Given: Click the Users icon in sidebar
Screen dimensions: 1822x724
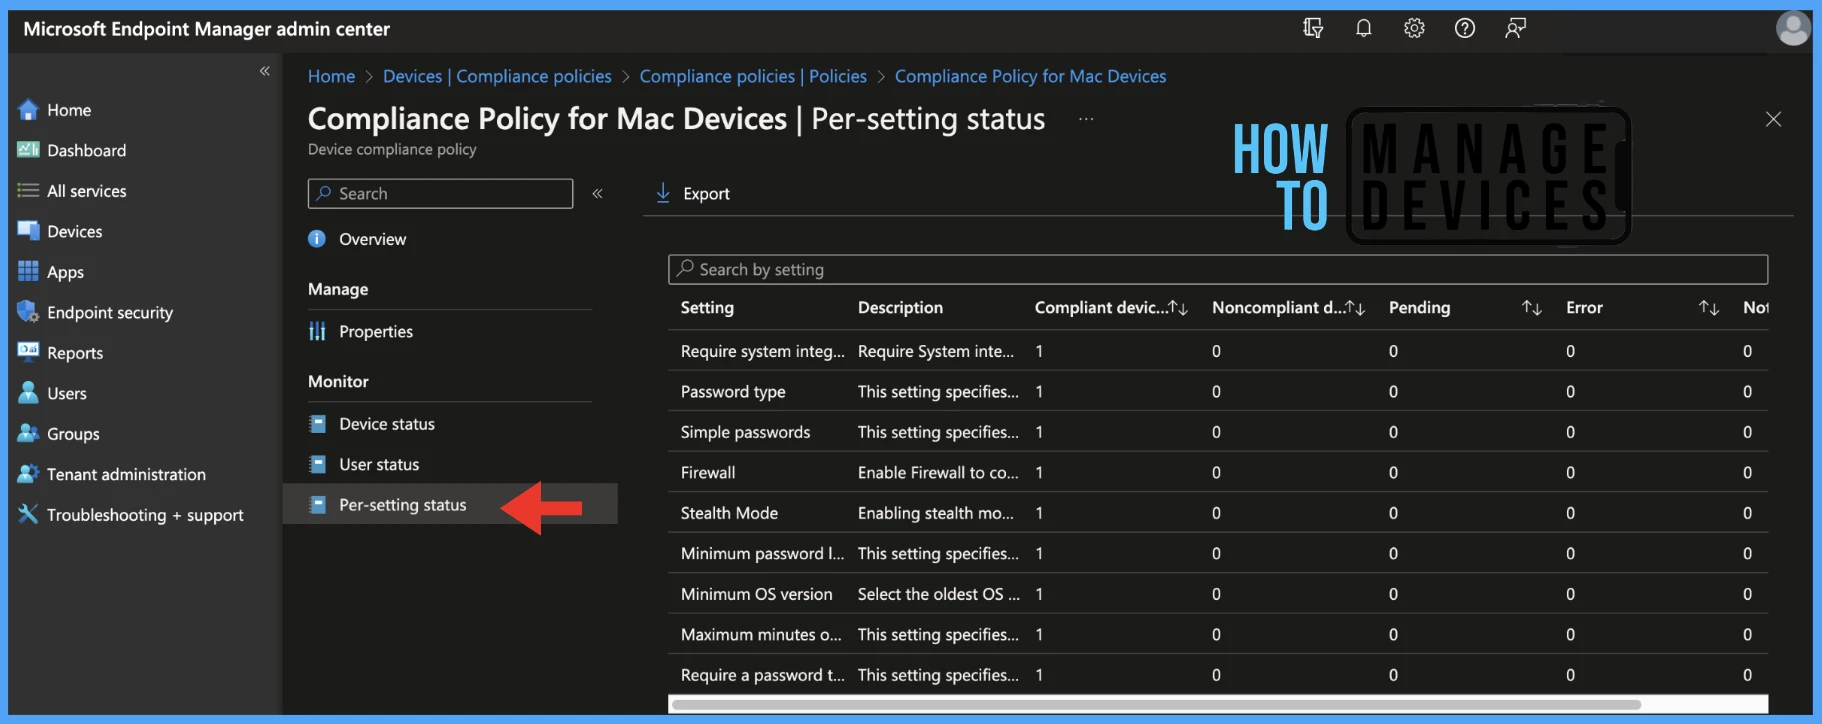Looking at the screenshot, I should click(x=28, y=393).
